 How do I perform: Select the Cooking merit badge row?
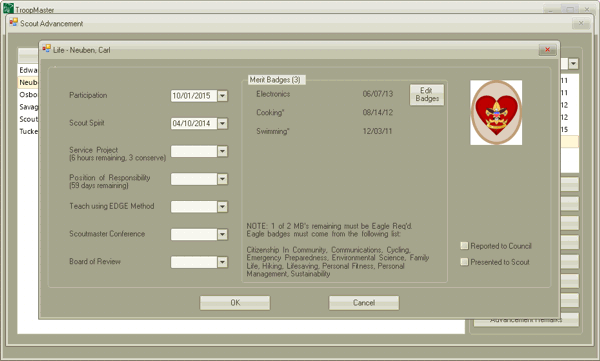pyautogui.click(x=324, y=113)
